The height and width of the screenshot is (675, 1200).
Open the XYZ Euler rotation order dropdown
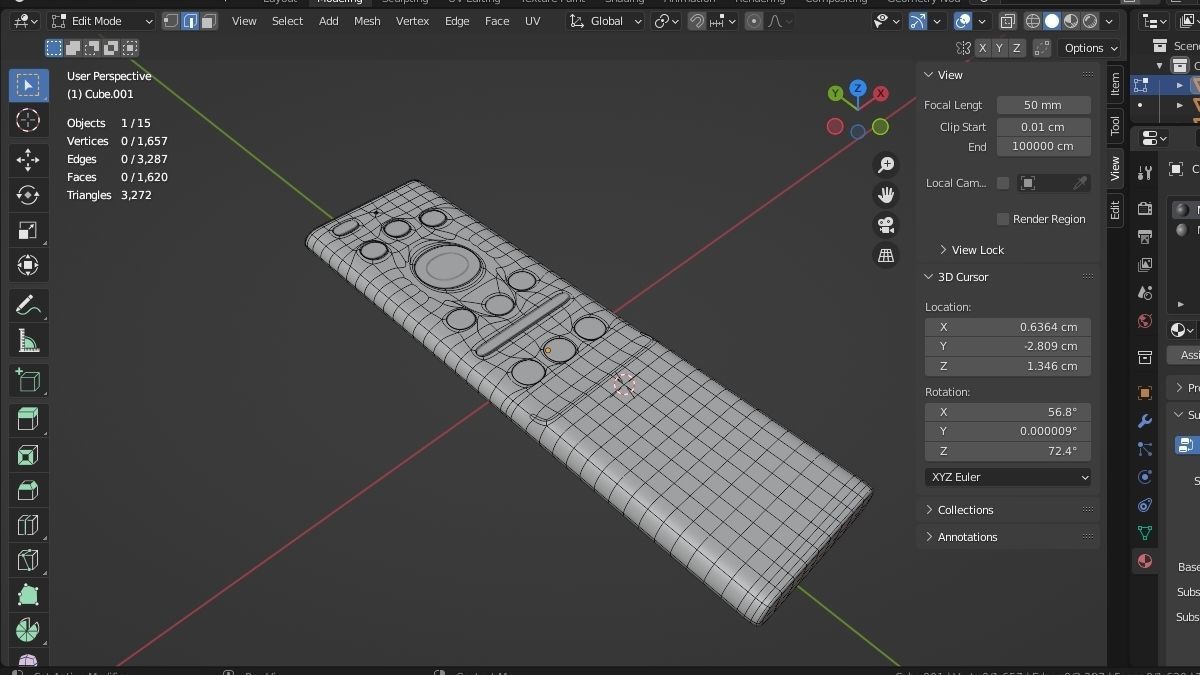(1007, 477)
